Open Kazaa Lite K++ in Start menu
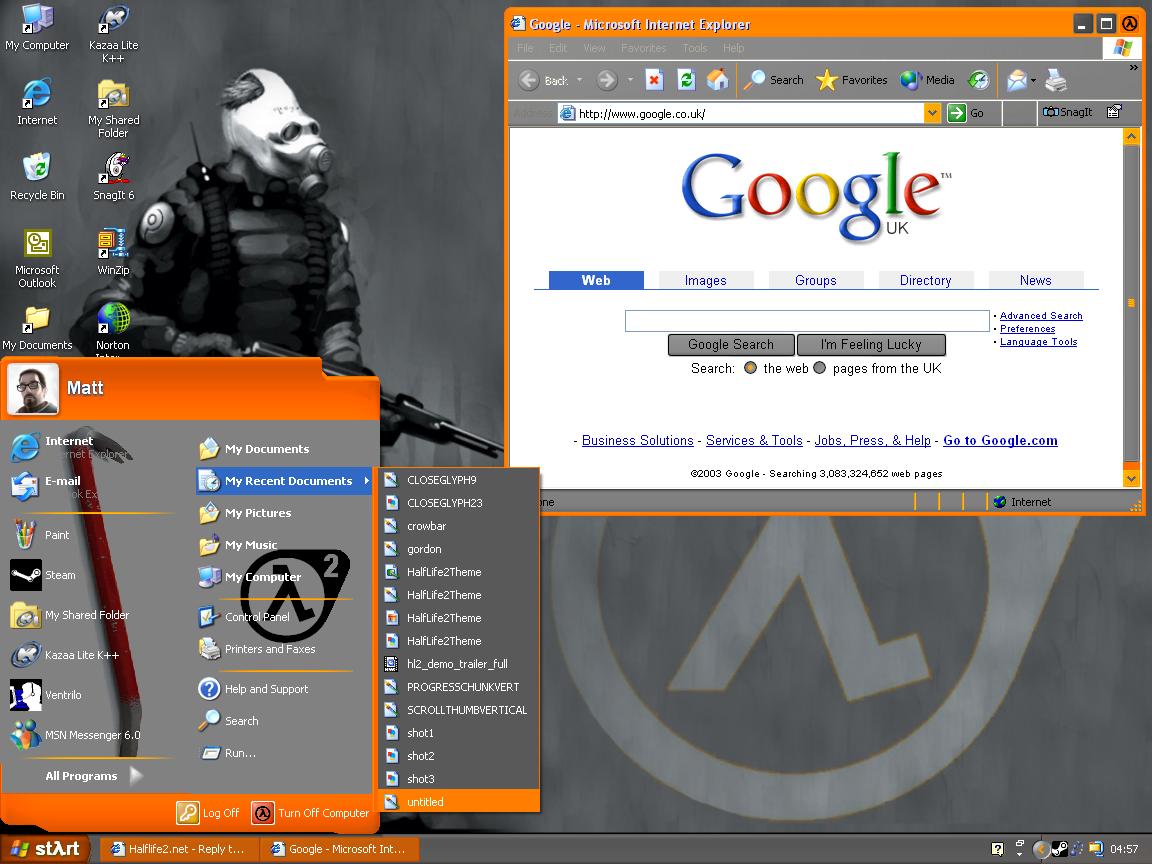The width and height of the screenshot is (1152, 864). tap(65, 655)
